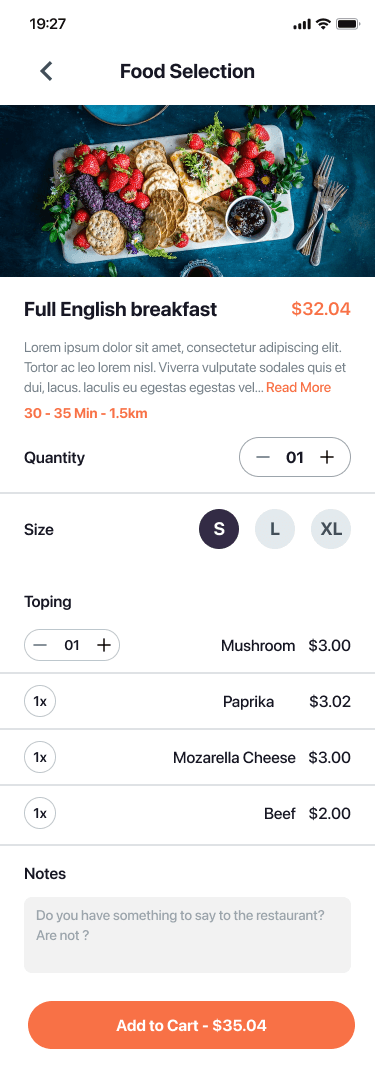Toggle the 1x Beef topping

pos(40,814)
